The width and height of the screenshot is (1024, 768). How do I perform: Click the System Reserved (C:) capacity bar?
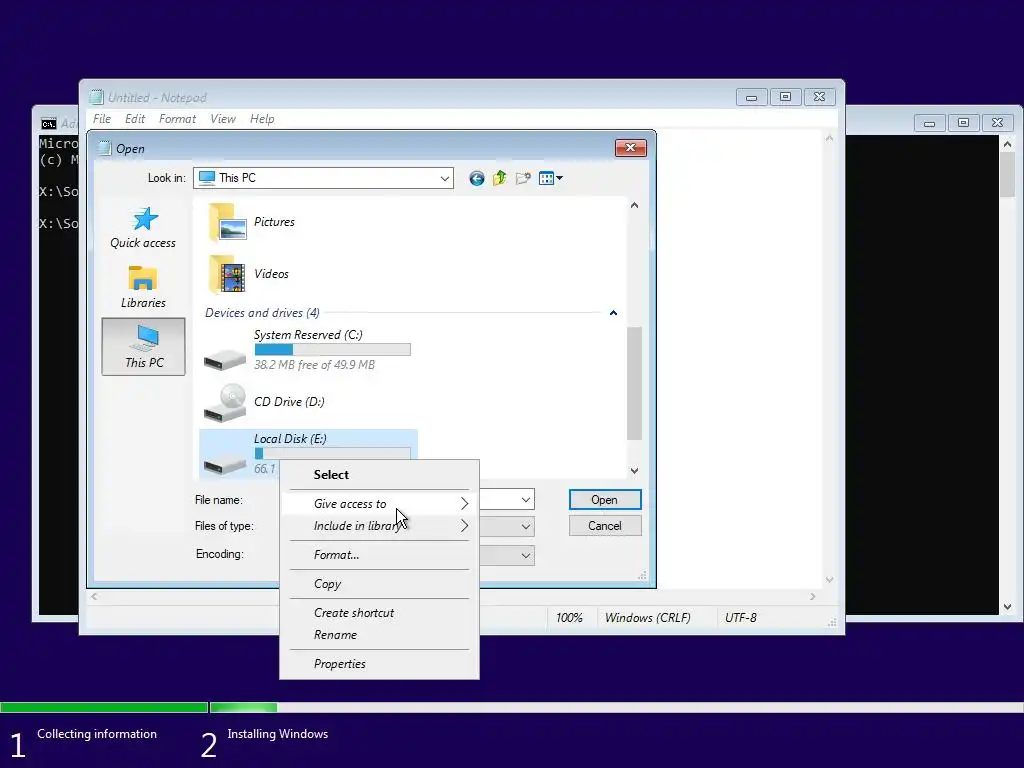click(x=332, y=349)
